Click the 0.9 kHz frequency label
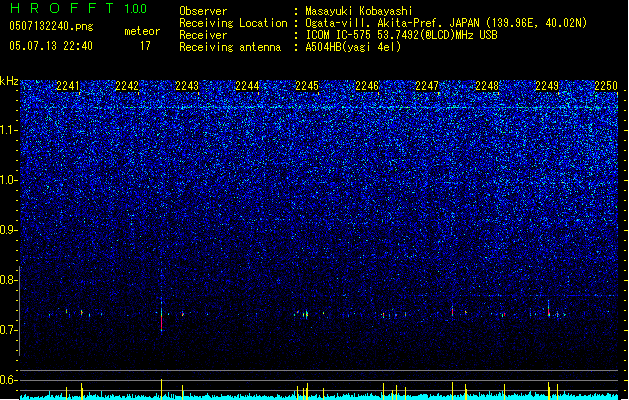 (9, 230)
